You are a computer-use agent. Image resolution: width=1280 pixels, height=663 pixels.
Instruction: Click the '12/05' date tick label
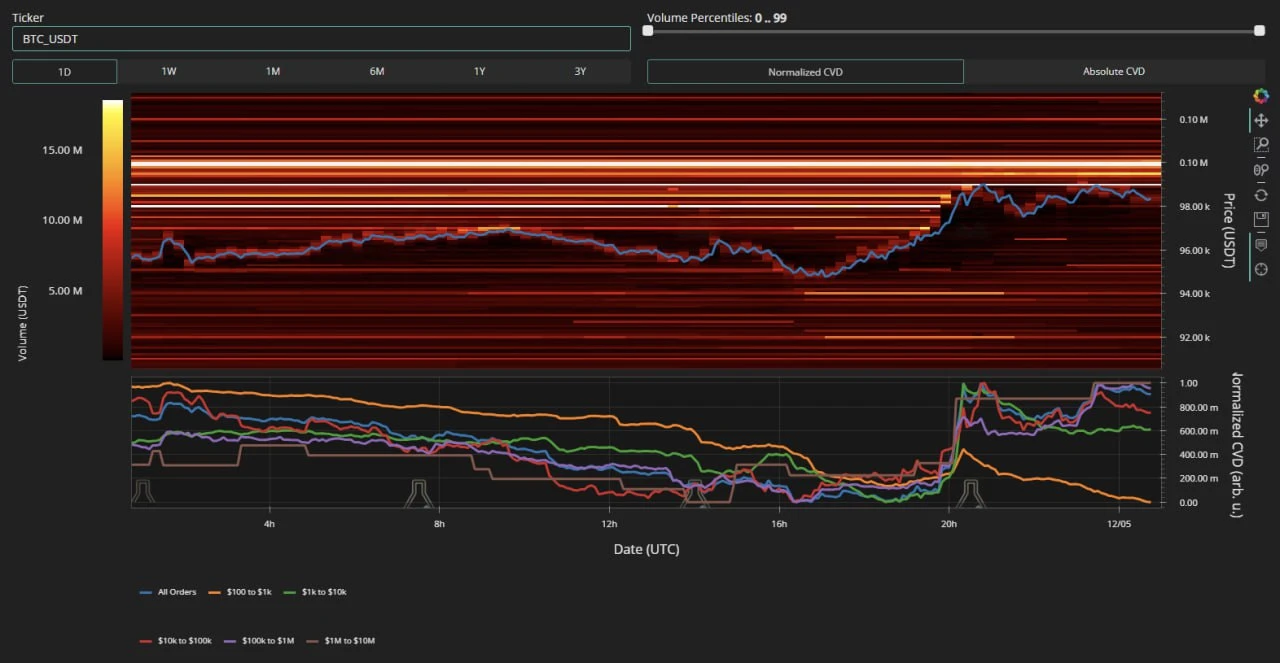(1119, 524)
